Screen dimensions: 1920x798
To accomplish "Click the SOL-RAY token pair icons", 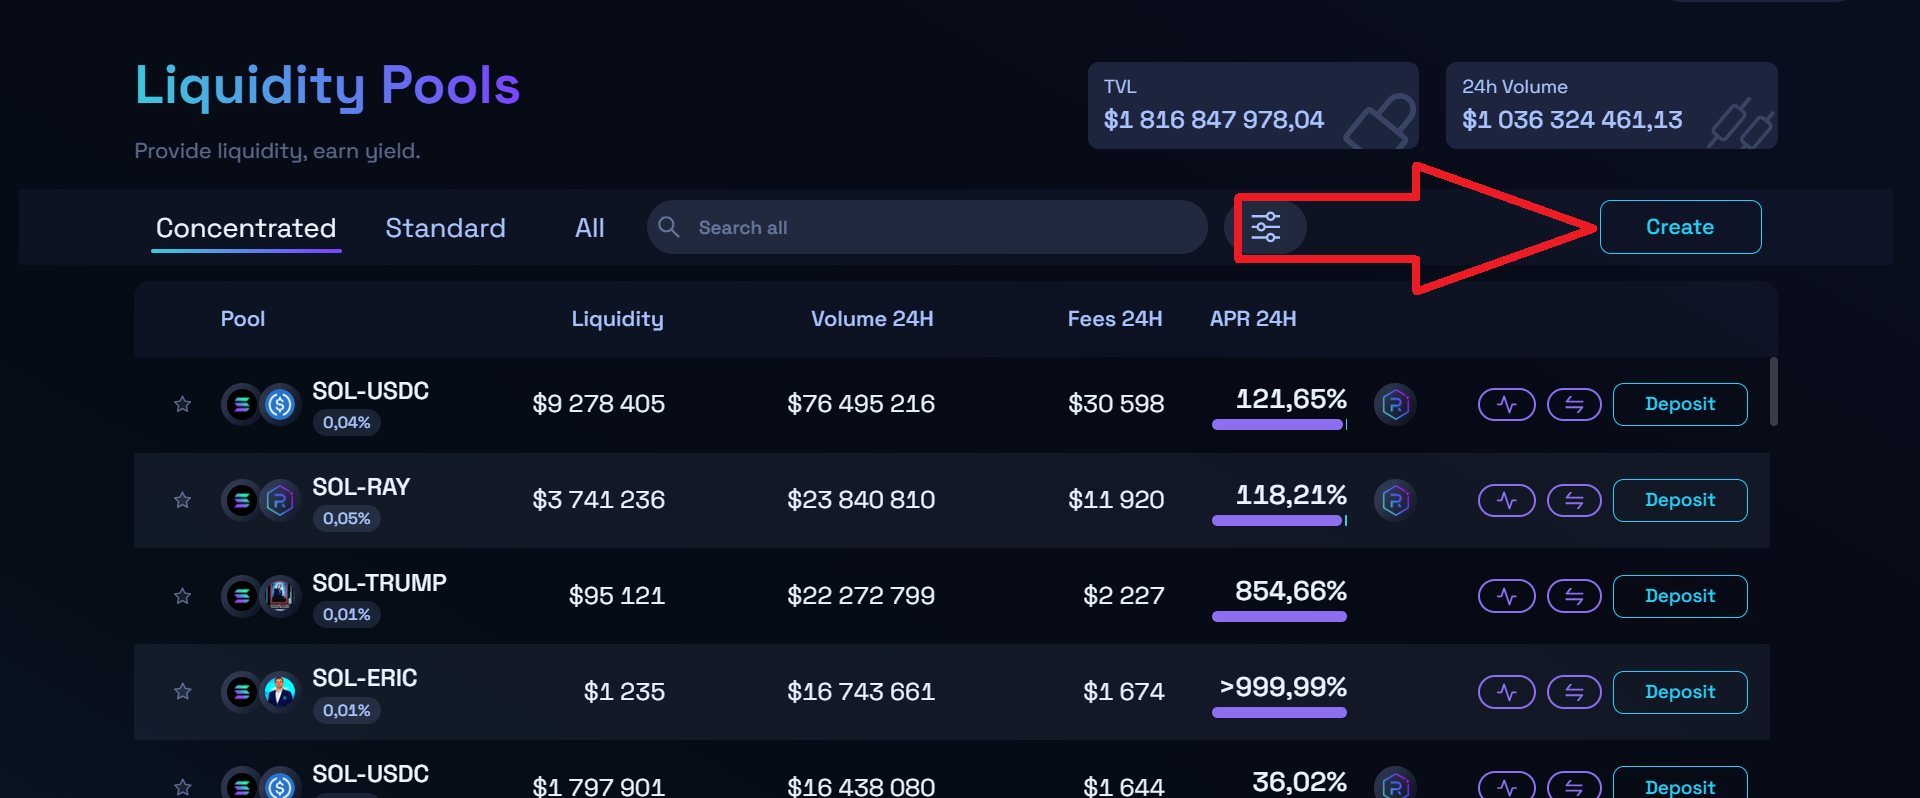I will pos(260,500).
